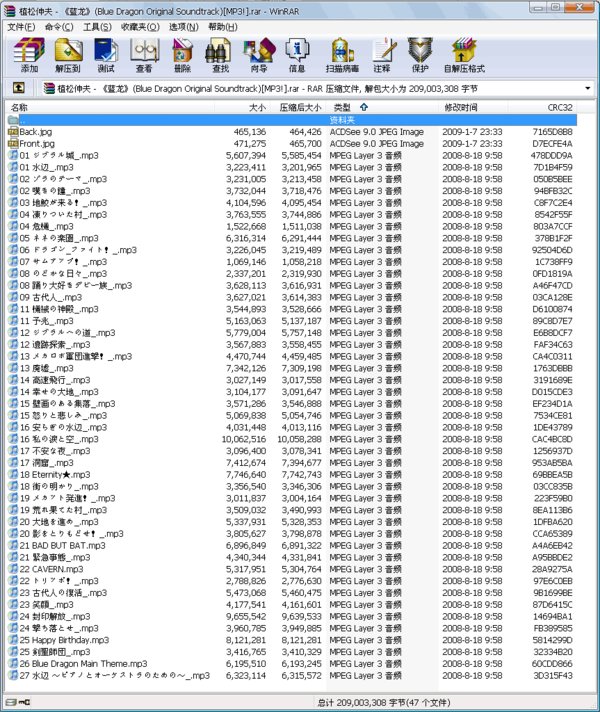The image size is (600, 712).
Task: Open the 收藏夹(O) favorites menu
Action: point(140,27)
